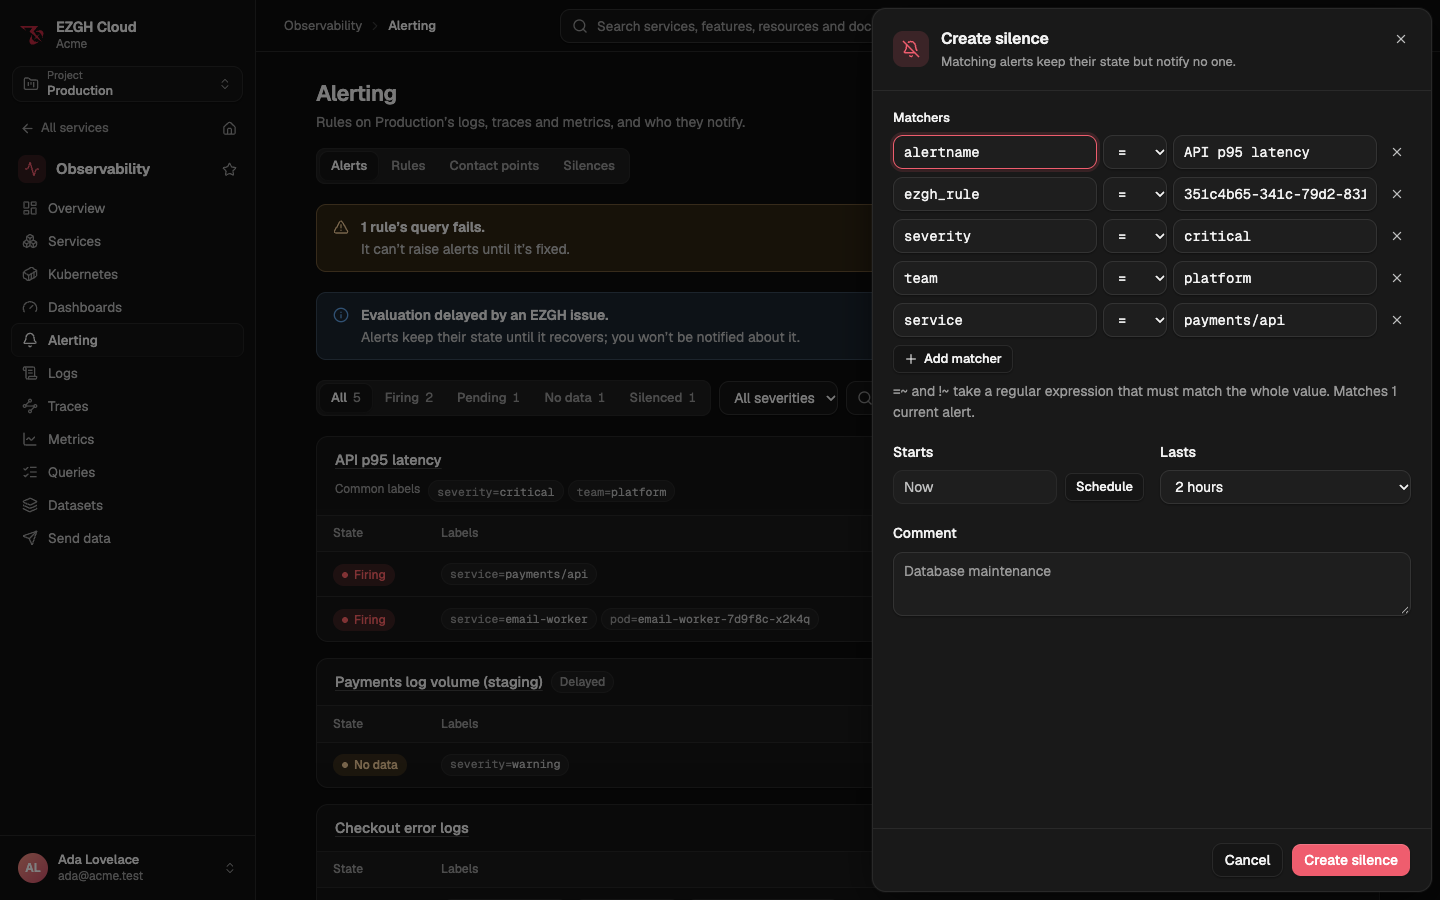
Task: Open the Lasts duration dropdown
Action: pyautogui.click(x=1285, y=487)
